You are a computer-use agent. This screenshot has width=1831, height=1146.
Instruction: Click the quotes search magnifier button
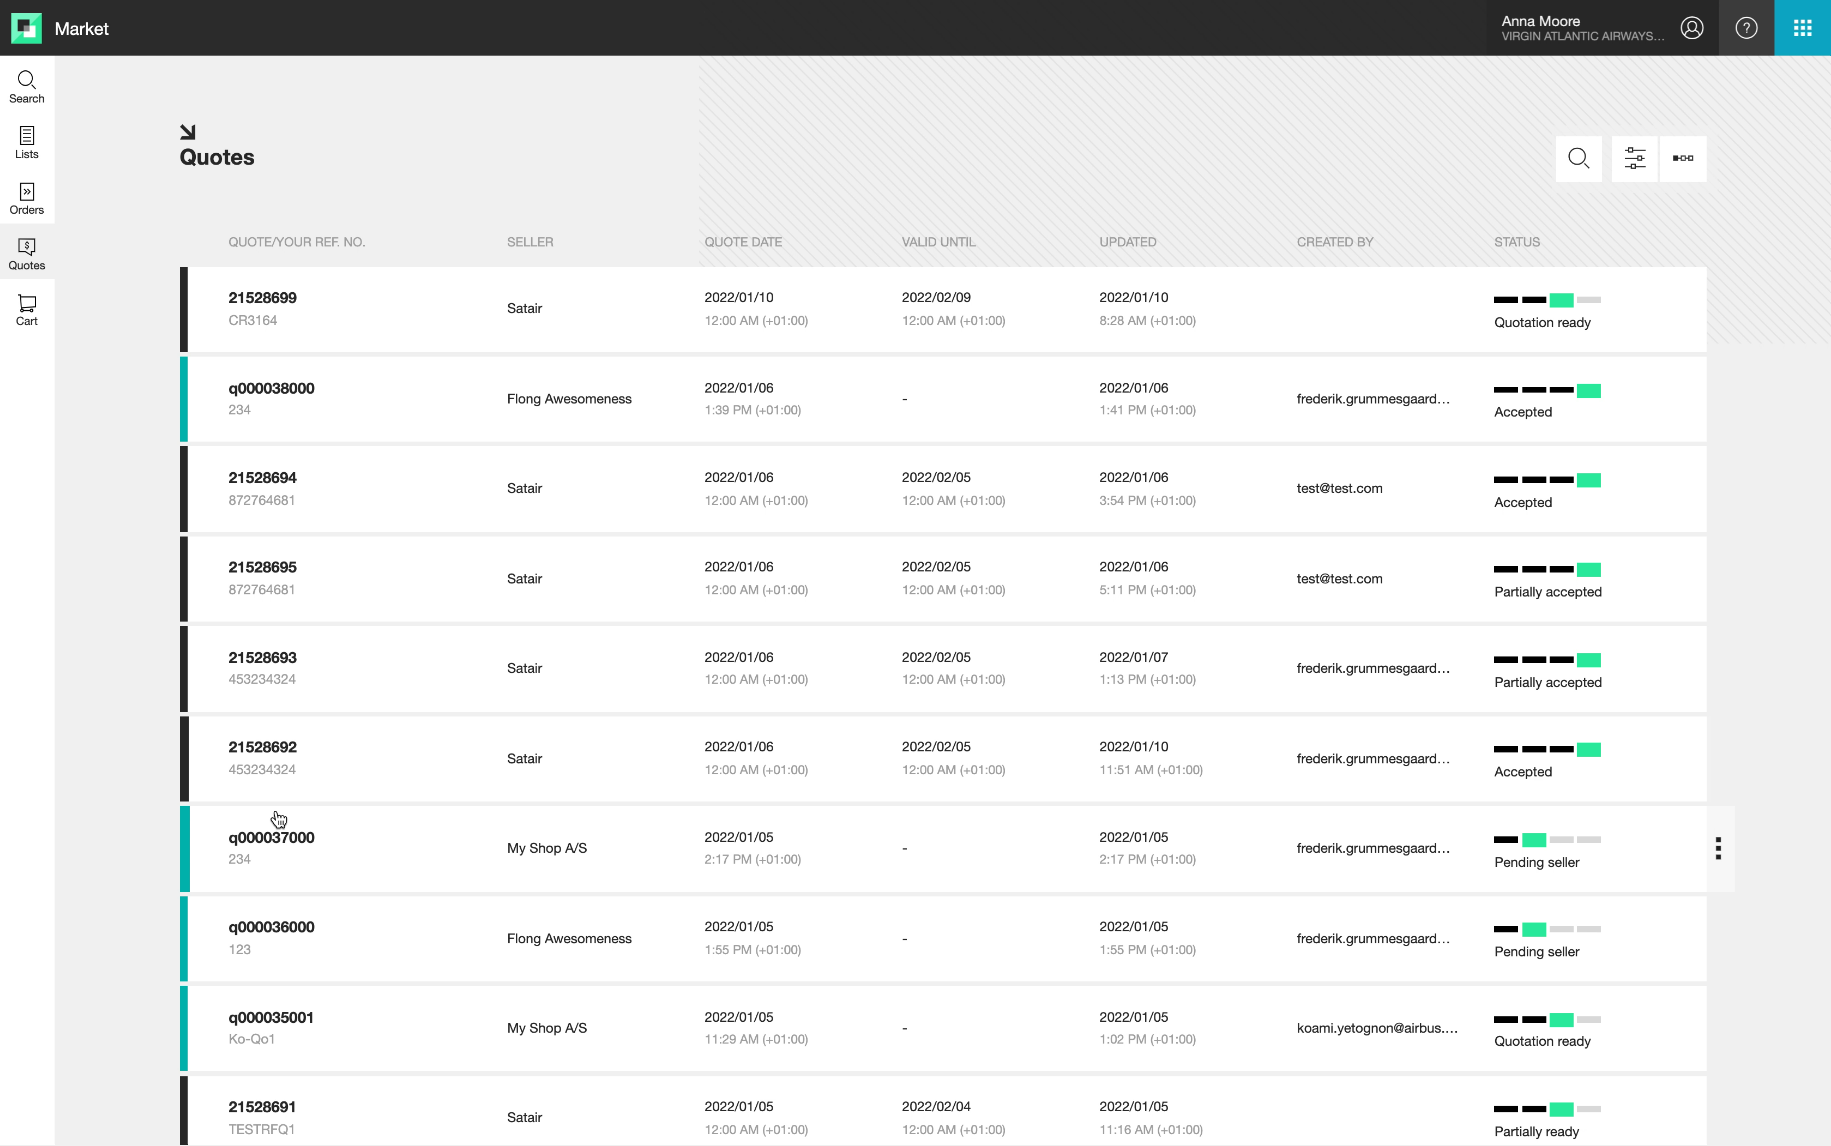1578,158
